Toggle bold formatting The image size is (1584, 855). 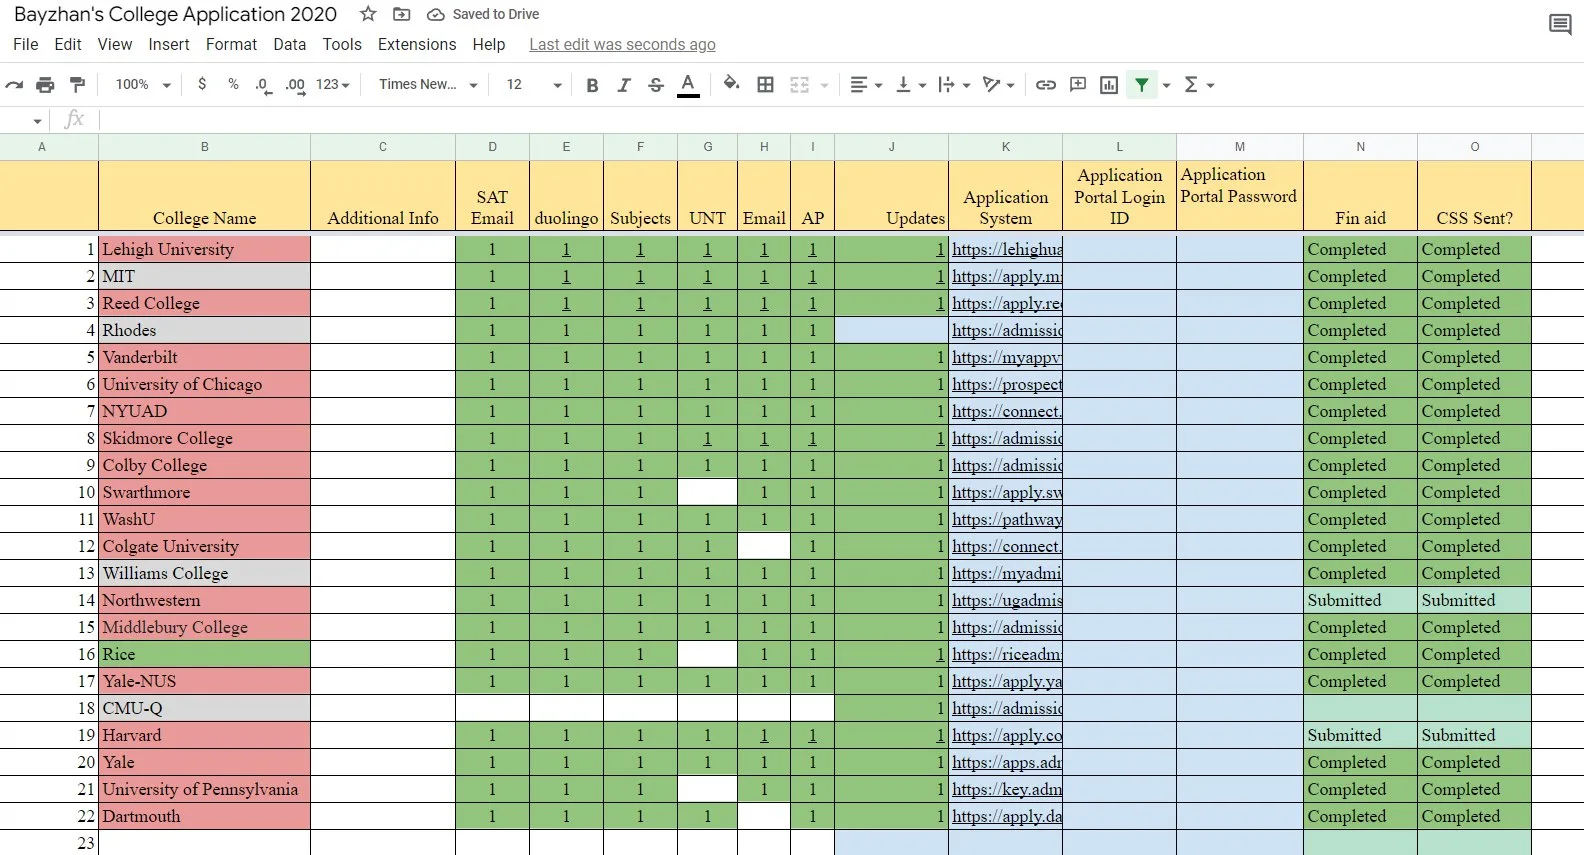(592, 85)
